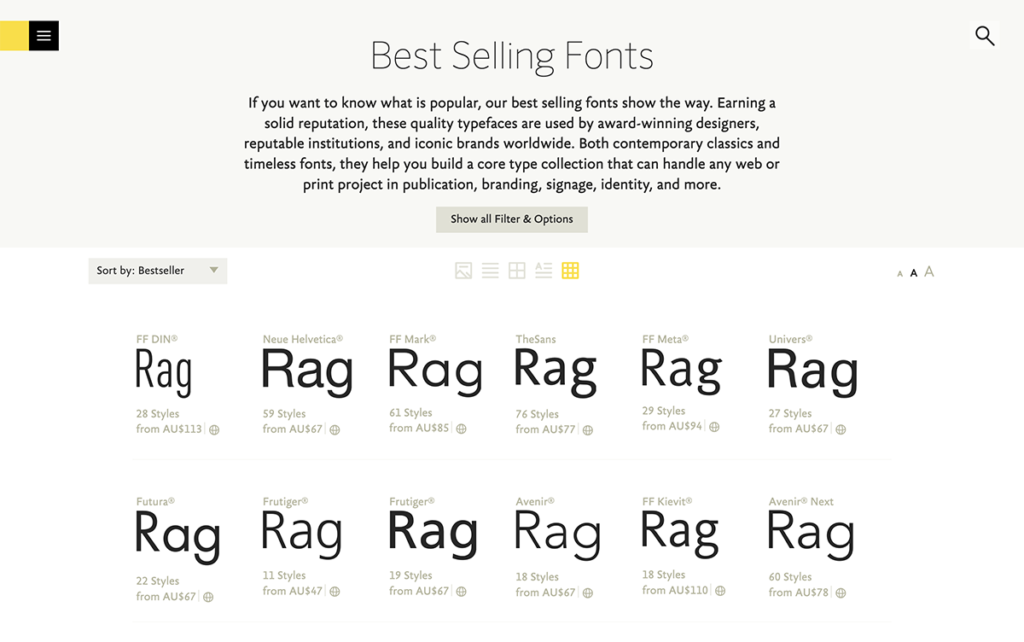Click the '61 Styles' text
The height and width of the screenshot is (642, 1024).
pos(411,413)
